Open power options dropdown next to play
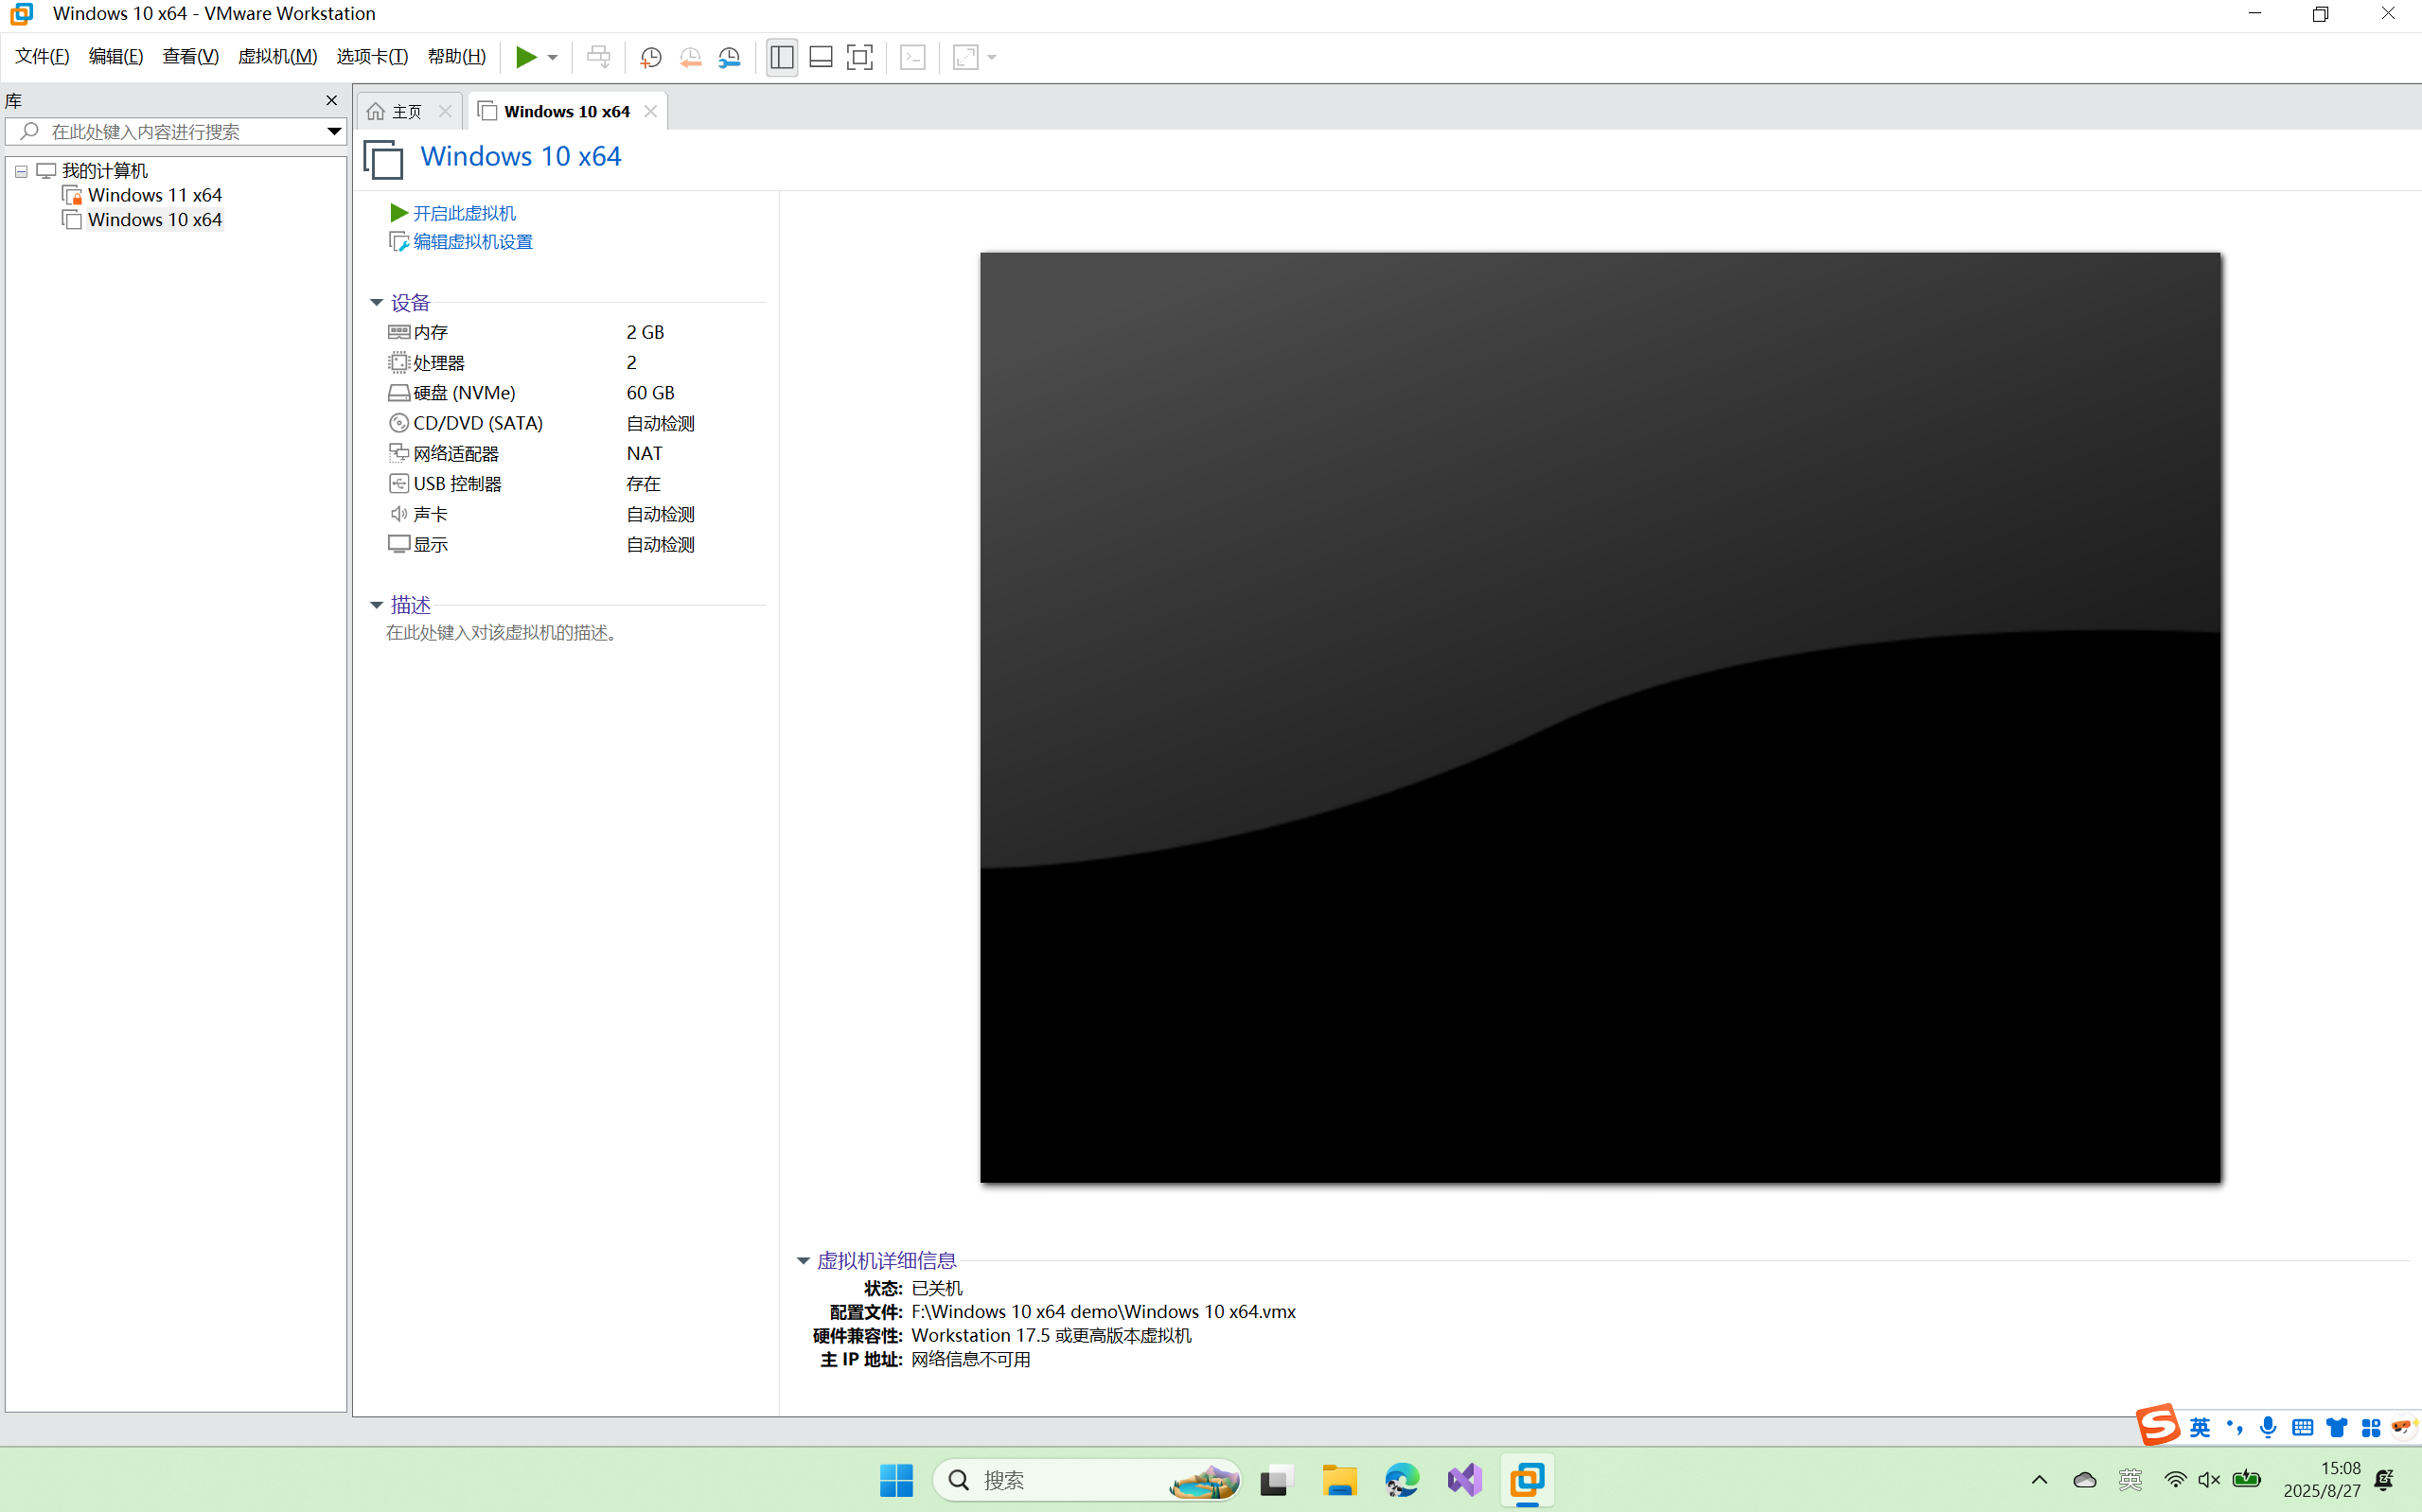 553,57
